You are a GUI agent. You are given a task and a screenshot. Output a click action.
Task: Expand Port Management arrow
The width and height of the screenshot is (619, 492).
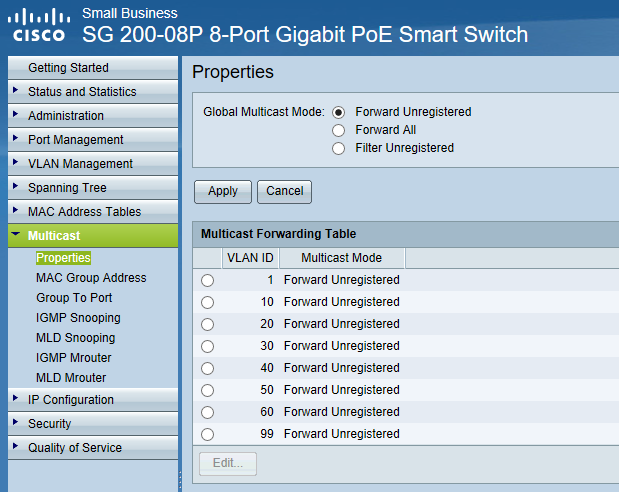tap(15, 138)
